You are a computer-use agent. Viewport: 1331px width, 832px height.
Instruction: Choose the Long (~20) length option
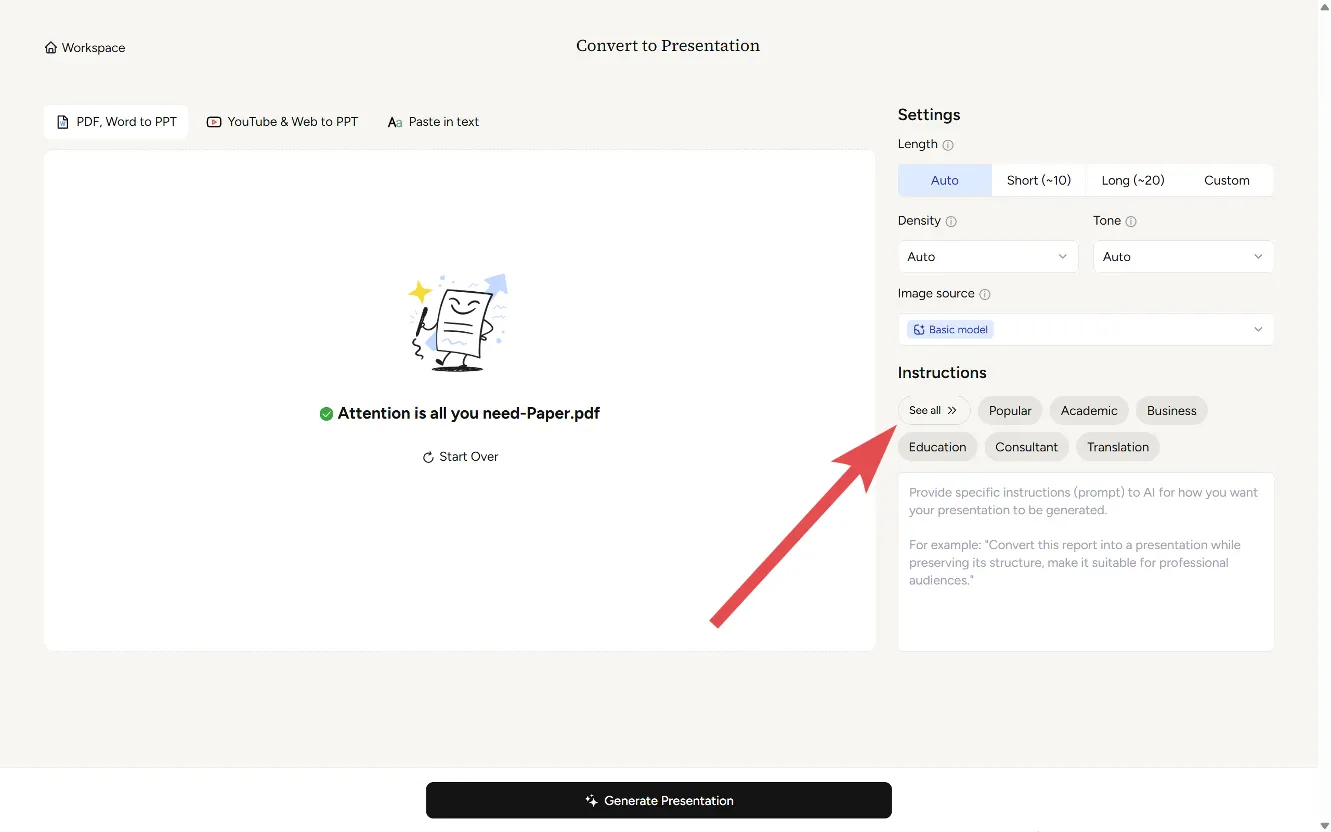click(x=1132, y=181)
